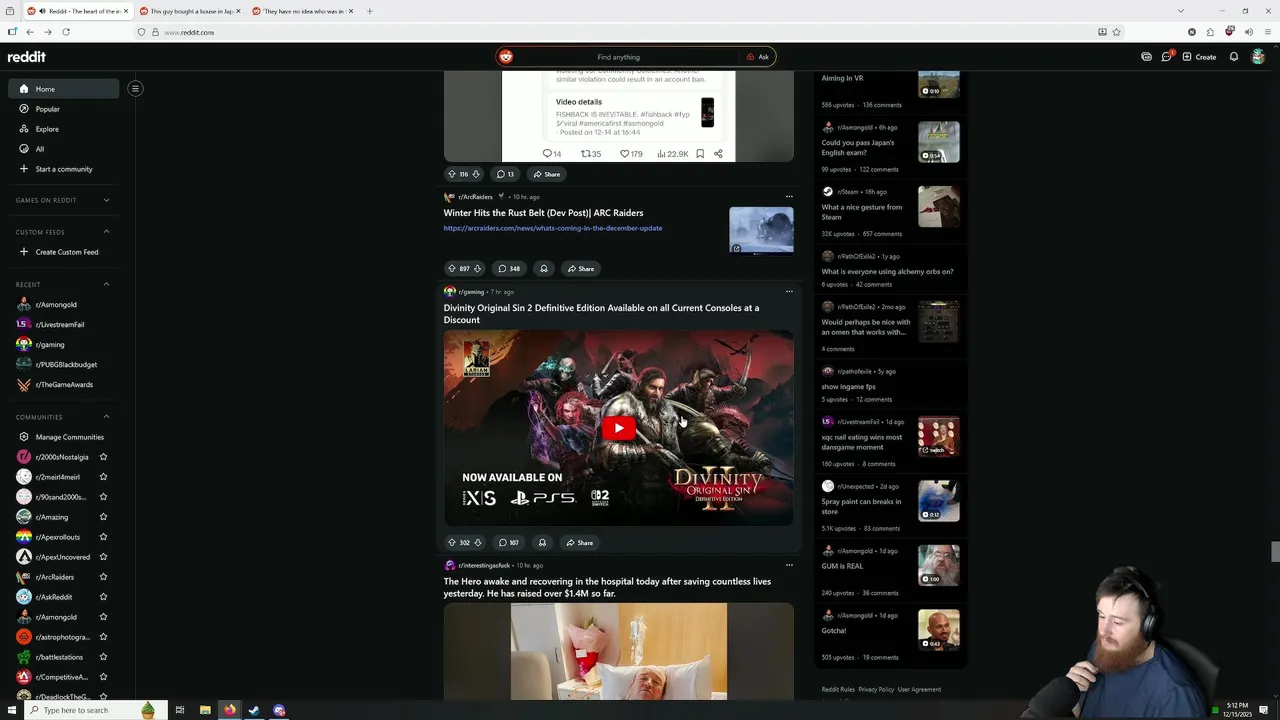This screenshot has width=1280, height=720.
Task: Favorite r/Amazing with its star
Action: [x=103, y=517]
